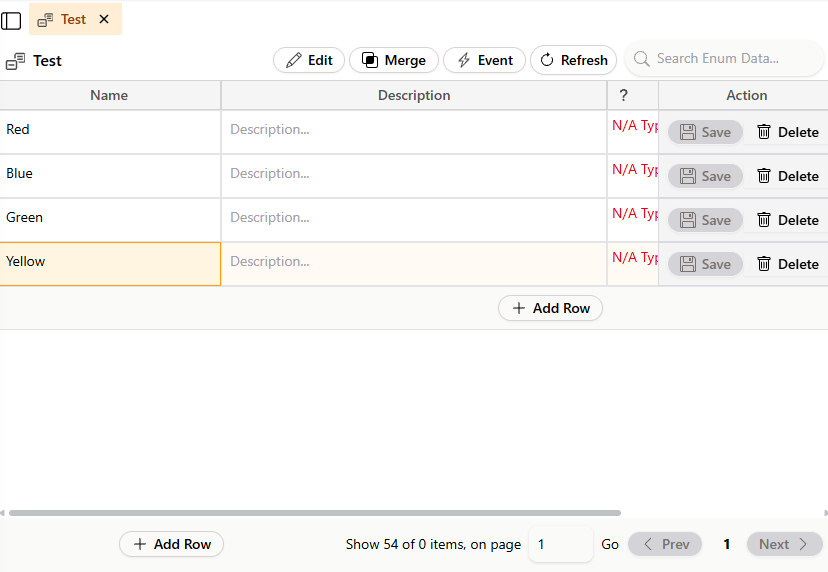This screenshot has height=572, width=828.
Task: Save the Green row
Action: coord(705,220)
